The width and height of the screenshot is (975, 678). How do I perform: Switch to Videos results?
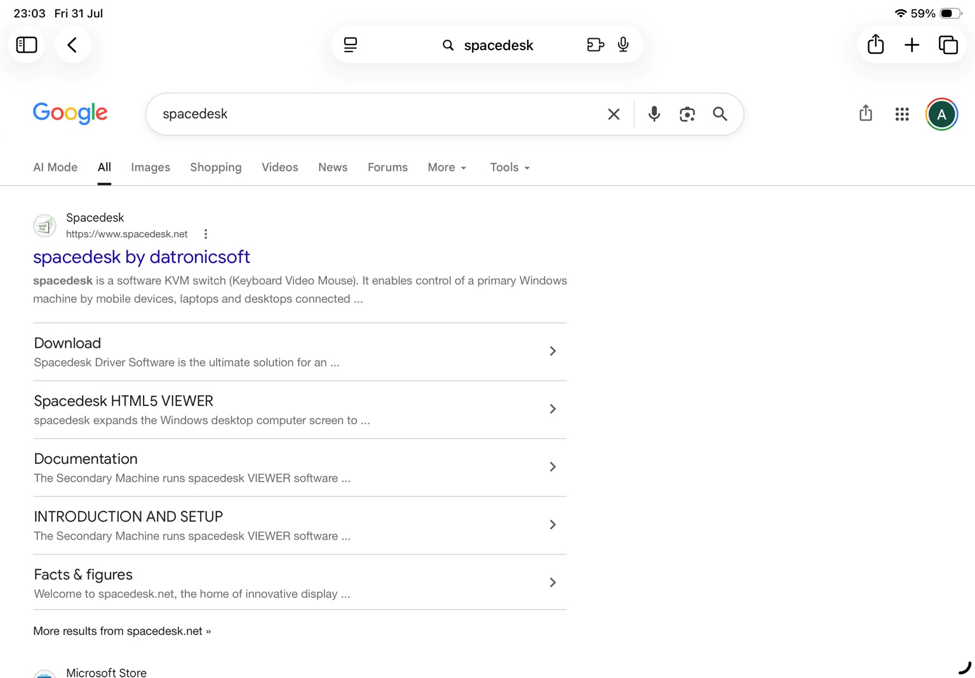point(280,167)
